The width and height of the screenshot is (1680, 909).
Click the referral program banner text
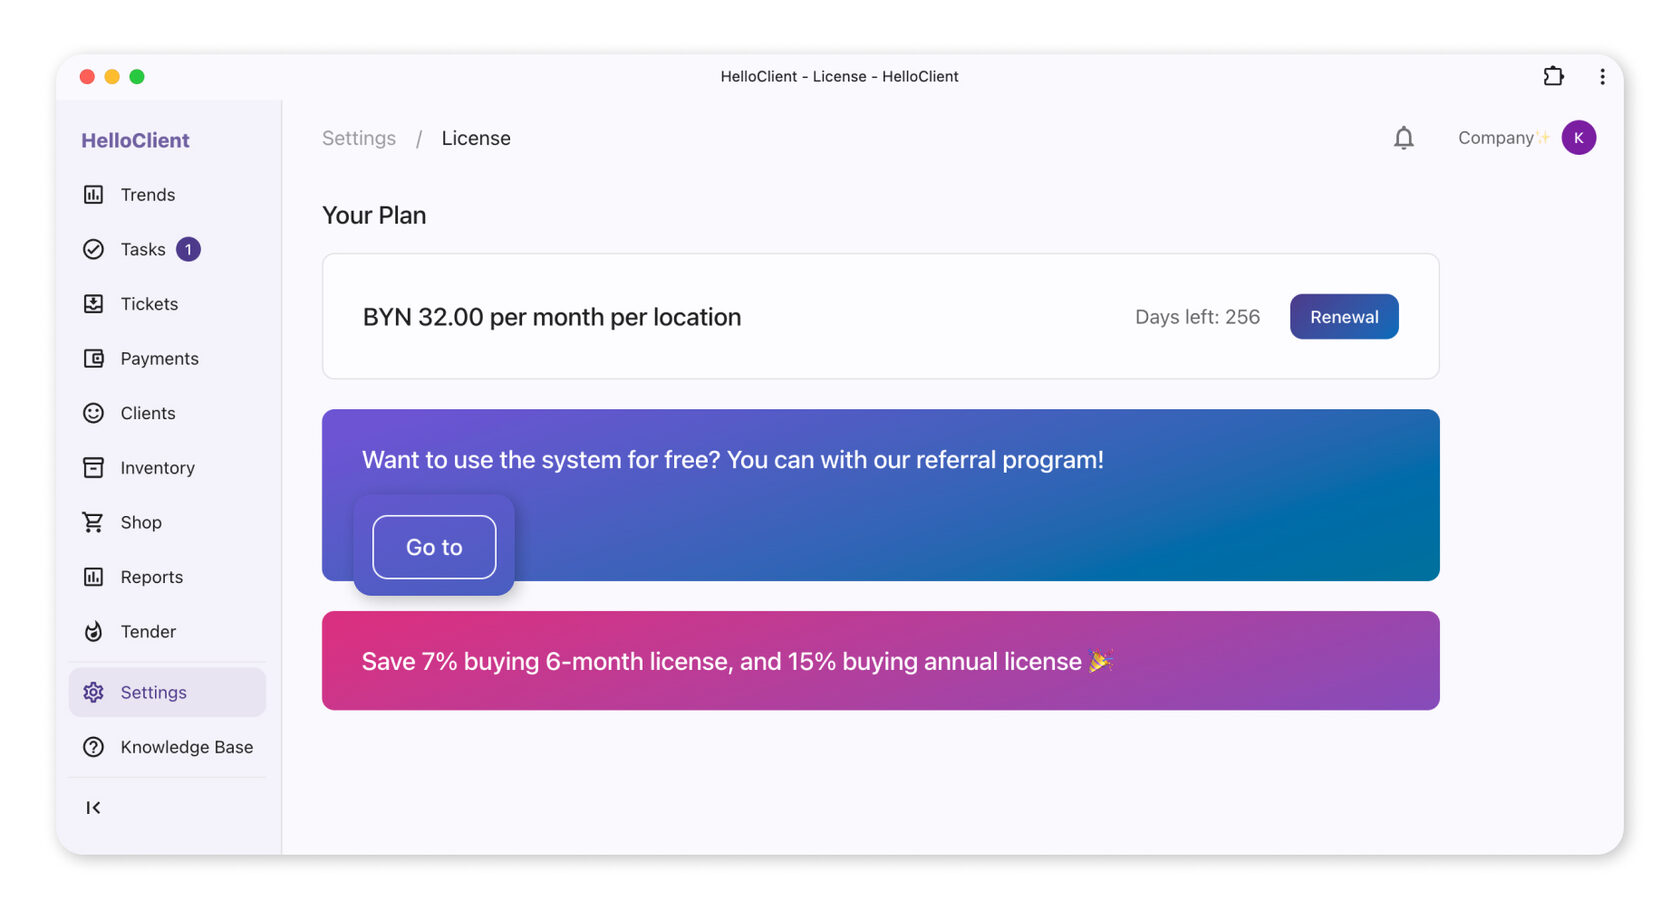(x=733, y=460)
